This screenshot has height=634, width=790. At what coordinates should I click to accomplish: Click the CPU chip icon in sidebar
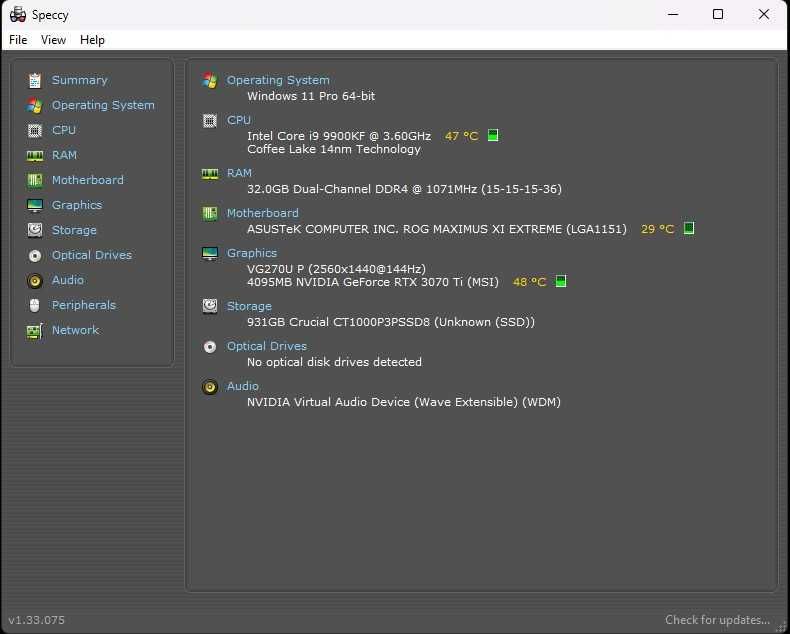pos(35,131)
